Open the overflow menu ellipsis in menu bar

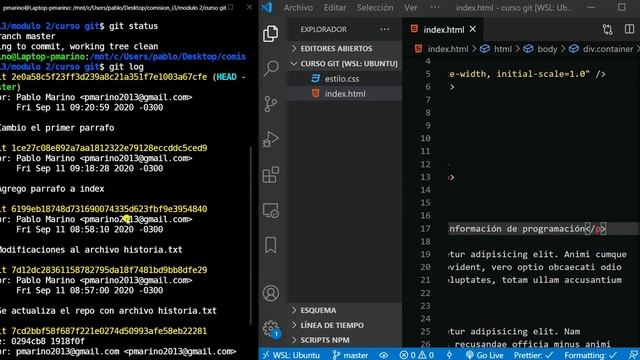[x=435, y=7]
